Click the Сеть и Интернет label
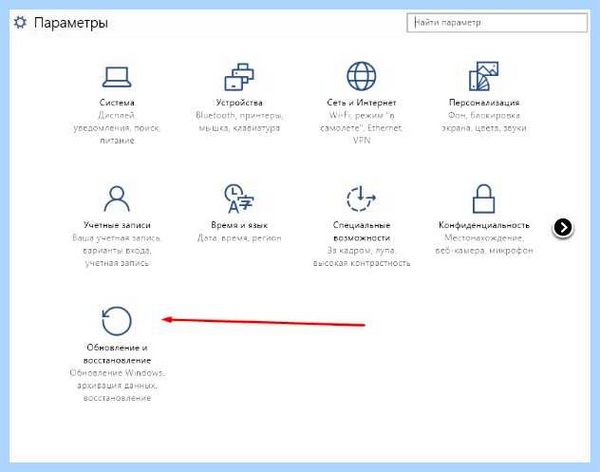Viewport: 600px width, 472px height. [361, 102]
